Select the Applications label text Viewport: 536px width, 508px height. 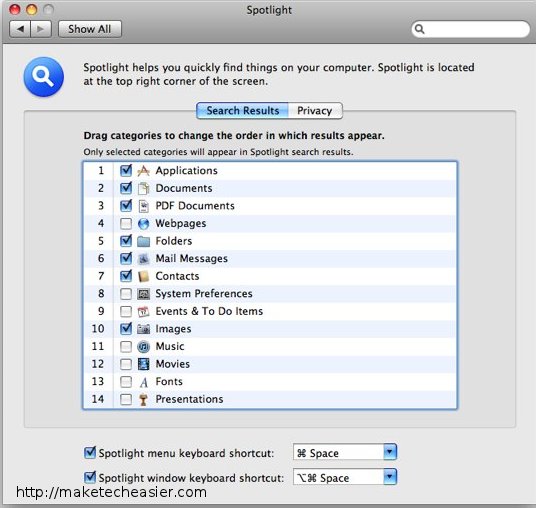pos(186,171)
